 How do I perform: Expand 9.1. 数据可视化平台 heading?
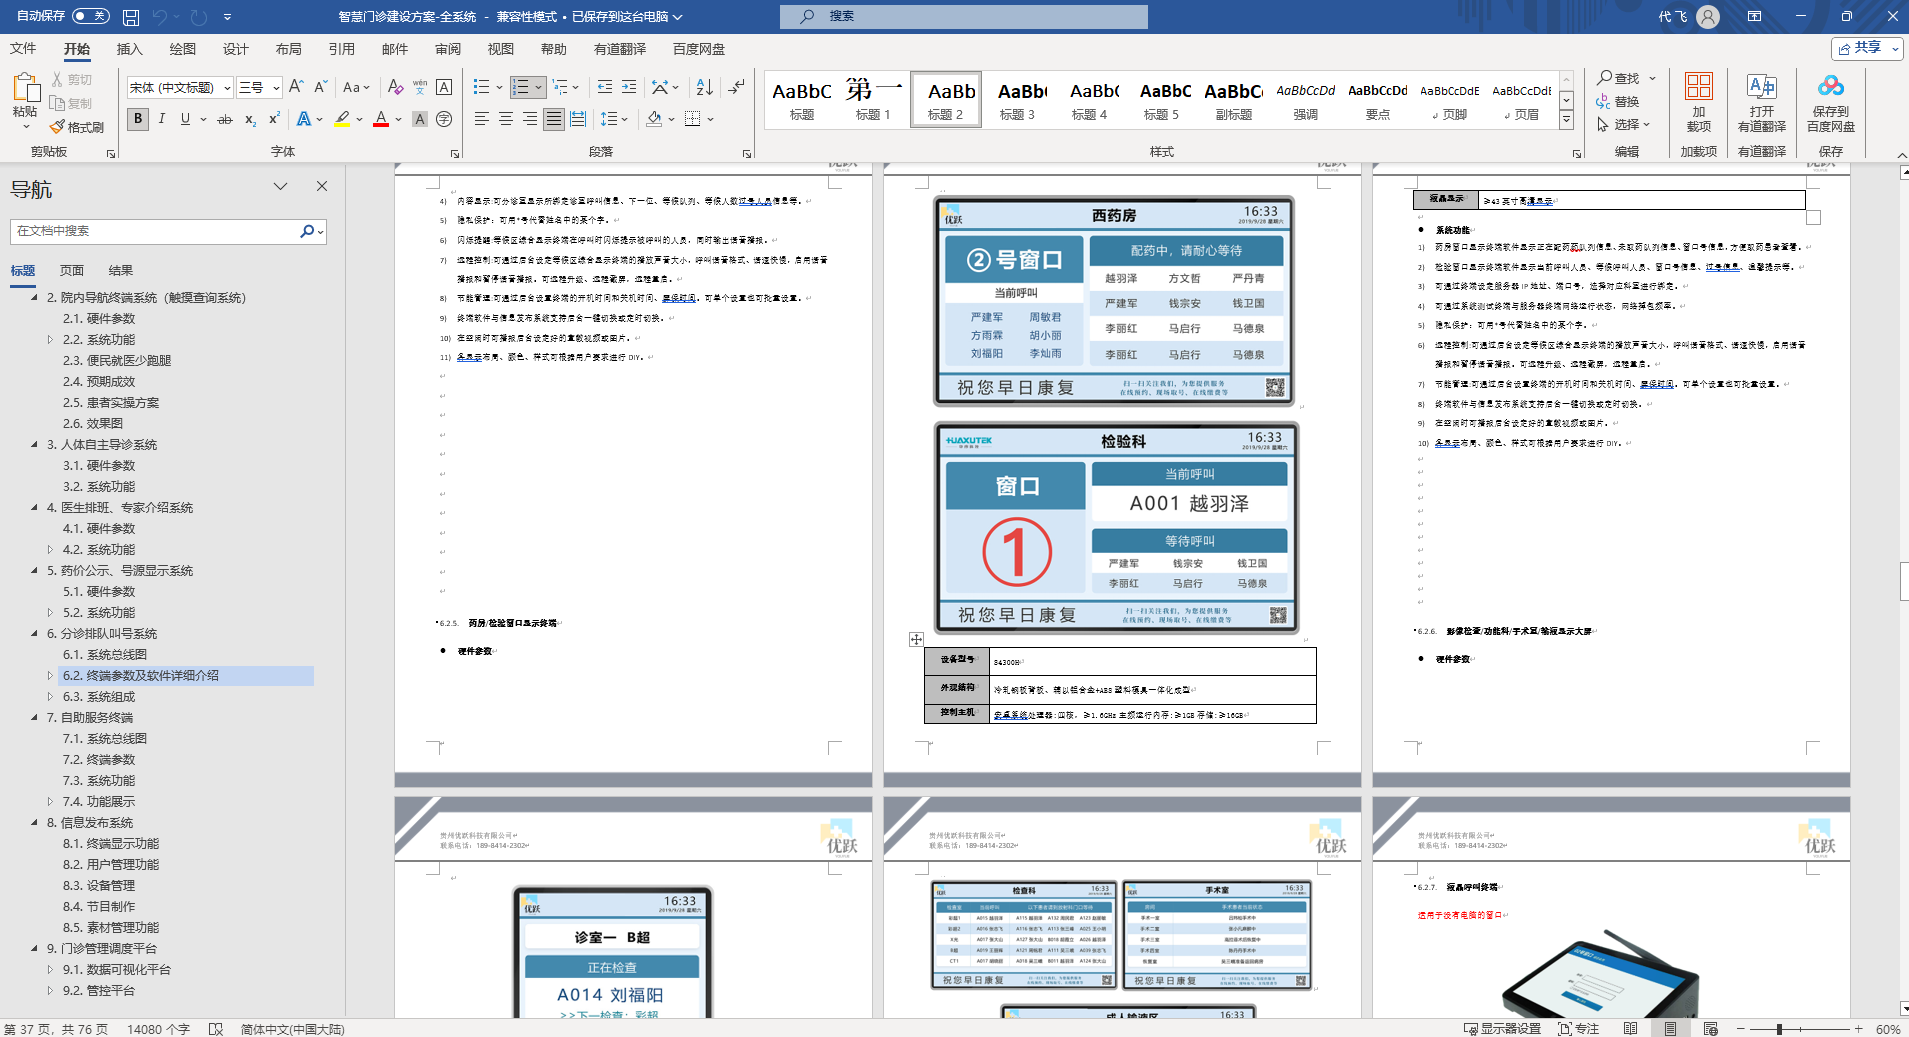click(50, 970)
